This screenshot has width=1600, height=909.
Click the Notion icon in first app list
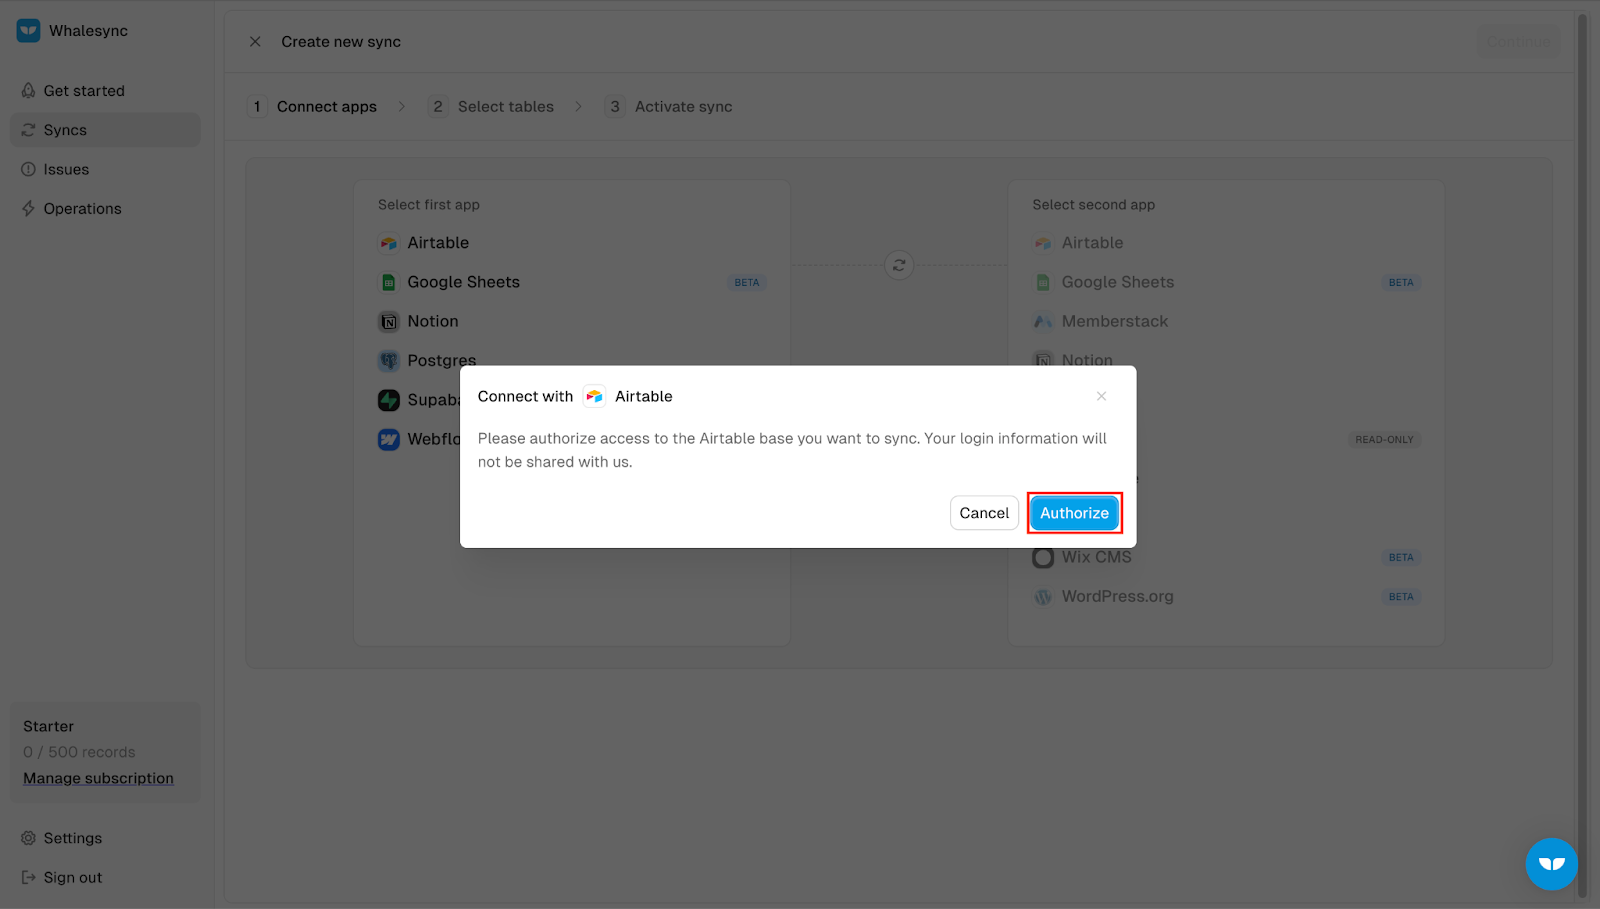[388, 321]
